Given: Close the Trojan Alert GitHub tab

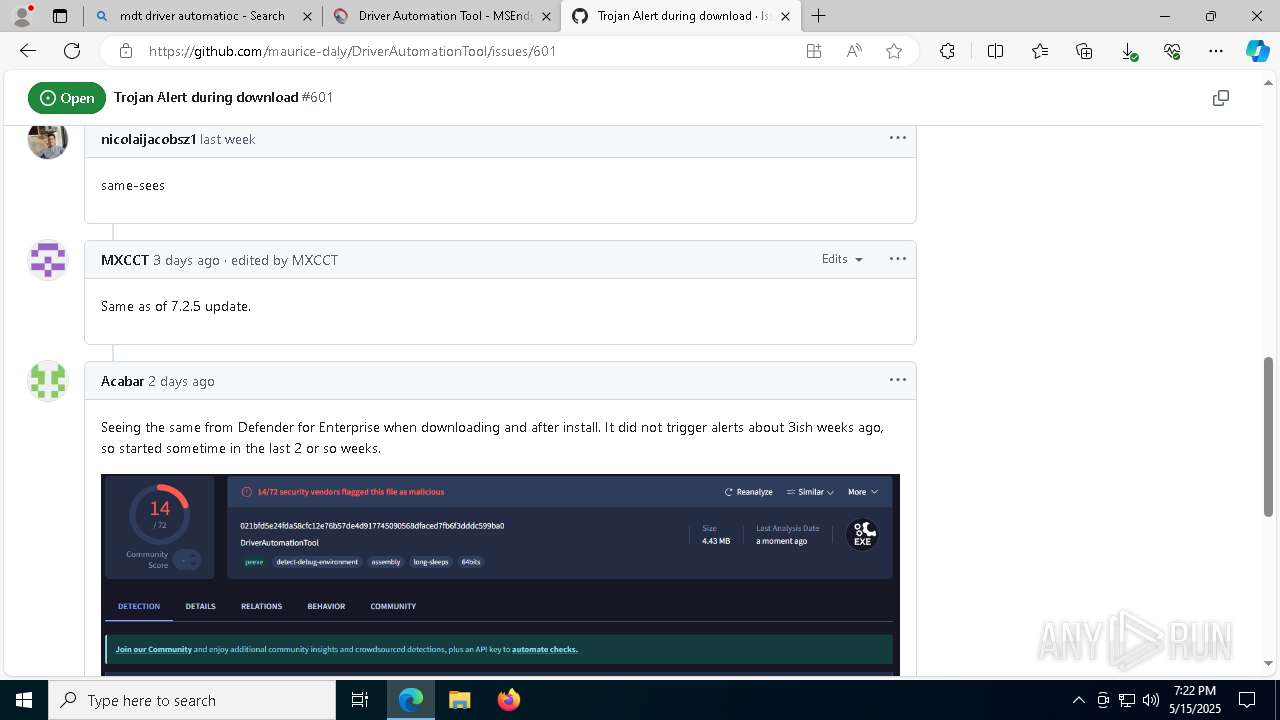Looking at the screenshot, I should [x=786, y=16].
